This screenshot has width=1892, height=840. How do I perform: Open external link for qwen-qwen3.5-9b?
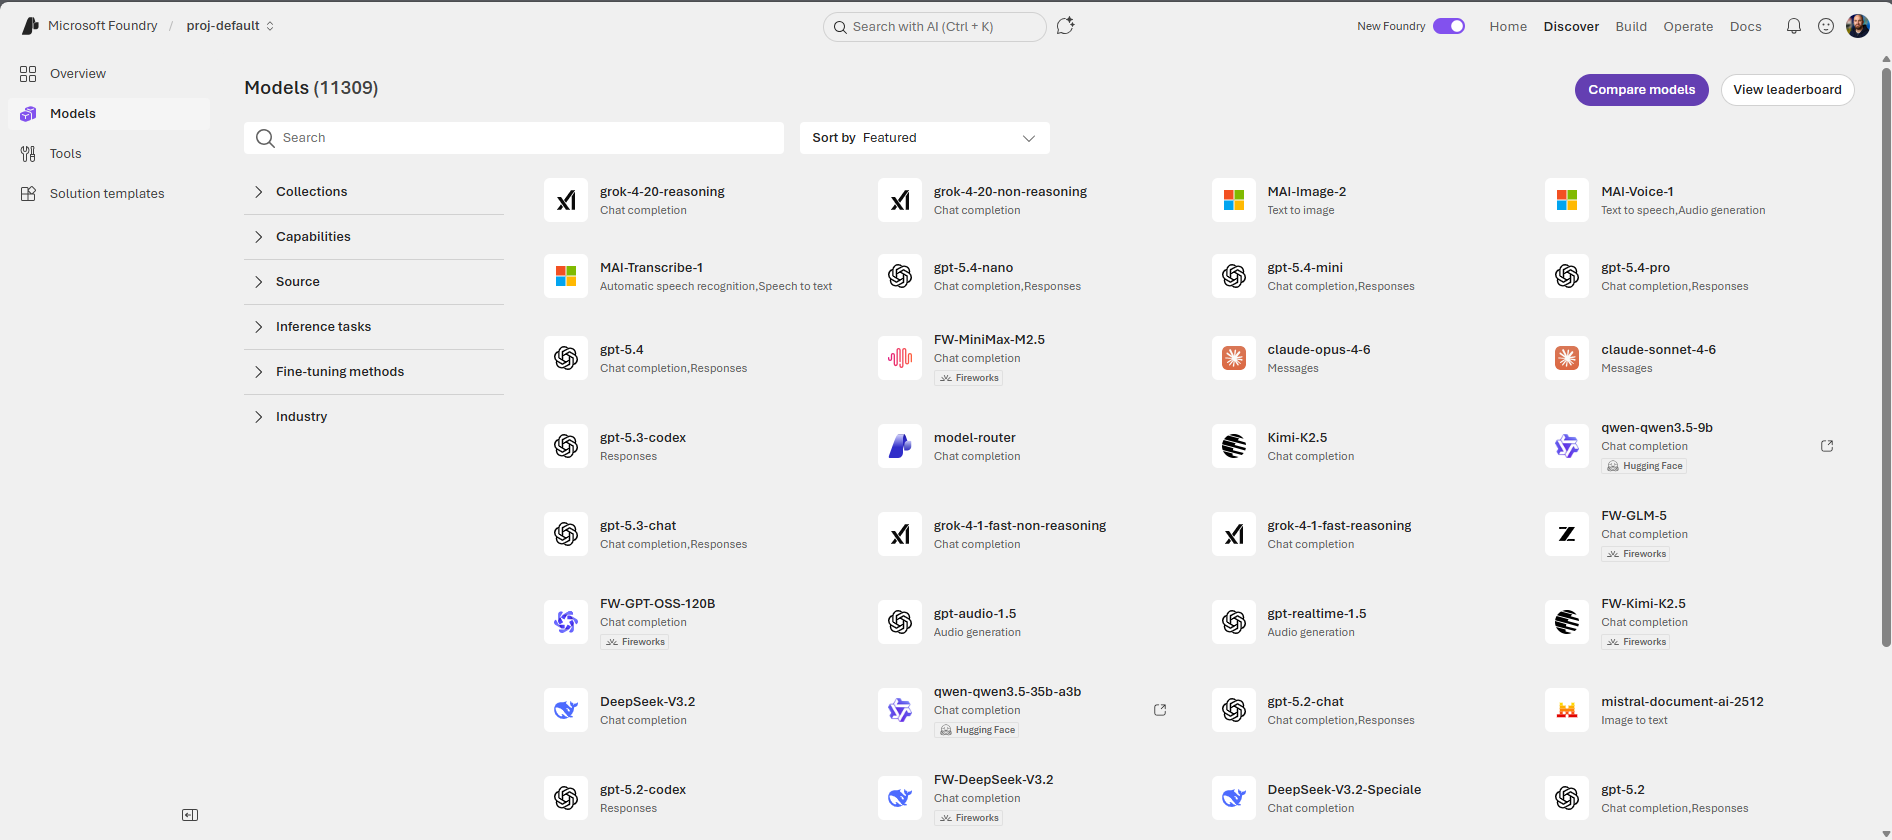[x=1827, y=446]
